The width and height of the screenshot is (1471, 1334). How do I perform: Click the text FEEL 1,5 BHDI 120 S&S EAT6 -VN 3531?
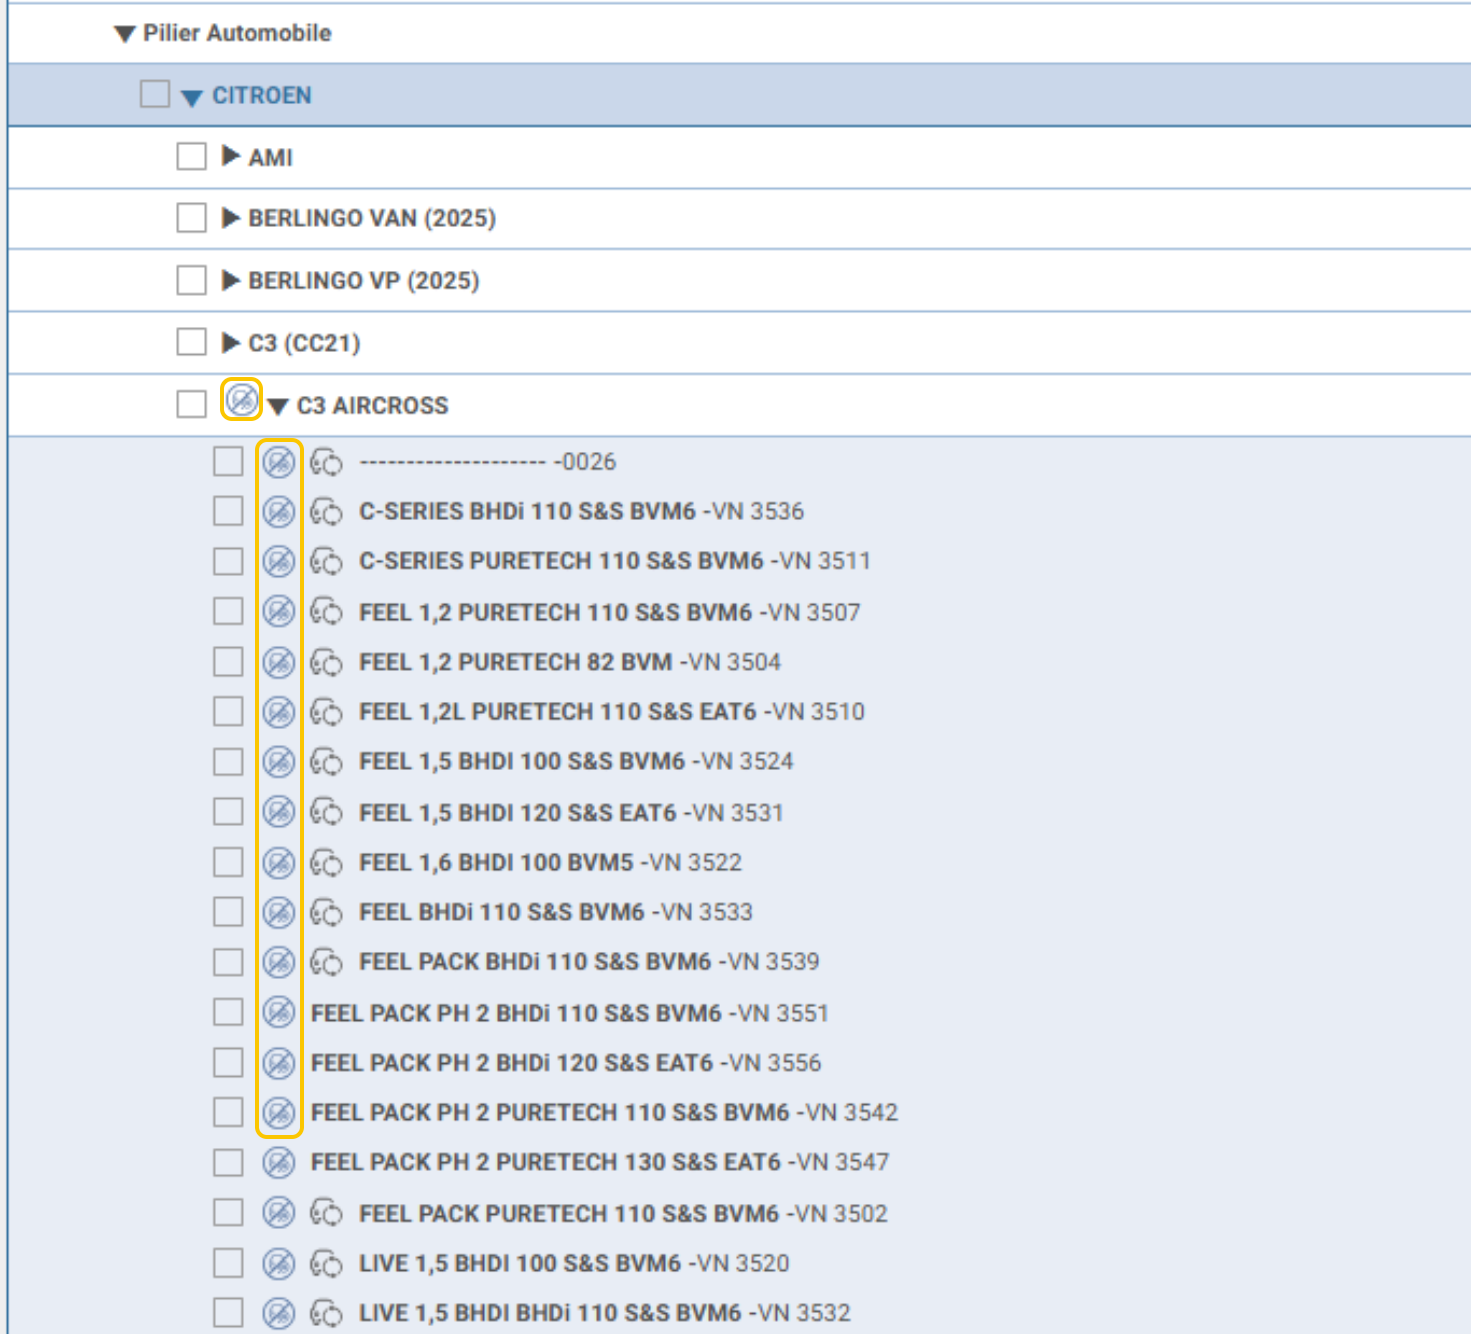click(x=572, y=812)
